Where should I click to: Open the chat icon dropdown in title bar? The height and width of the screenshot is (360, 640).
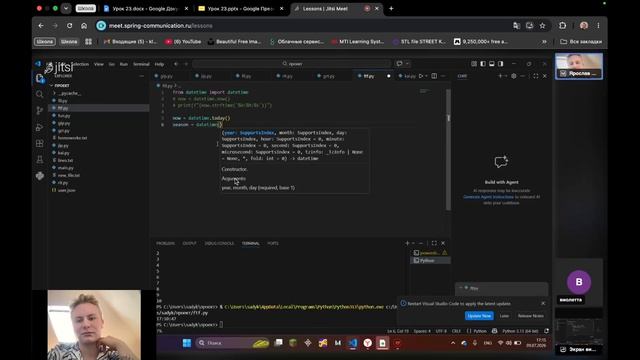coord(407,64)
